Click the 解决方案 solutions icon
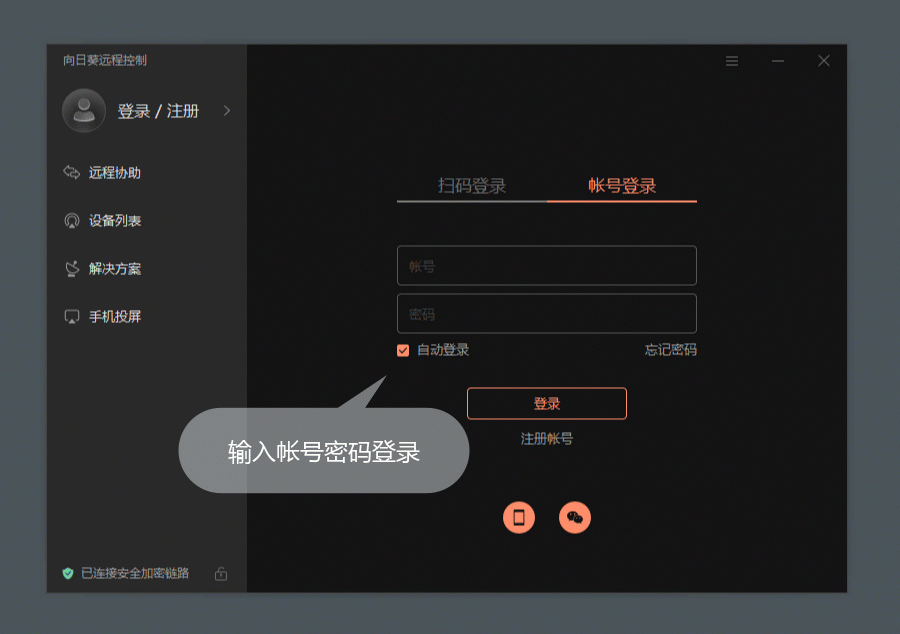The width and height of the screenshot is (900, 634). (71, 269)
